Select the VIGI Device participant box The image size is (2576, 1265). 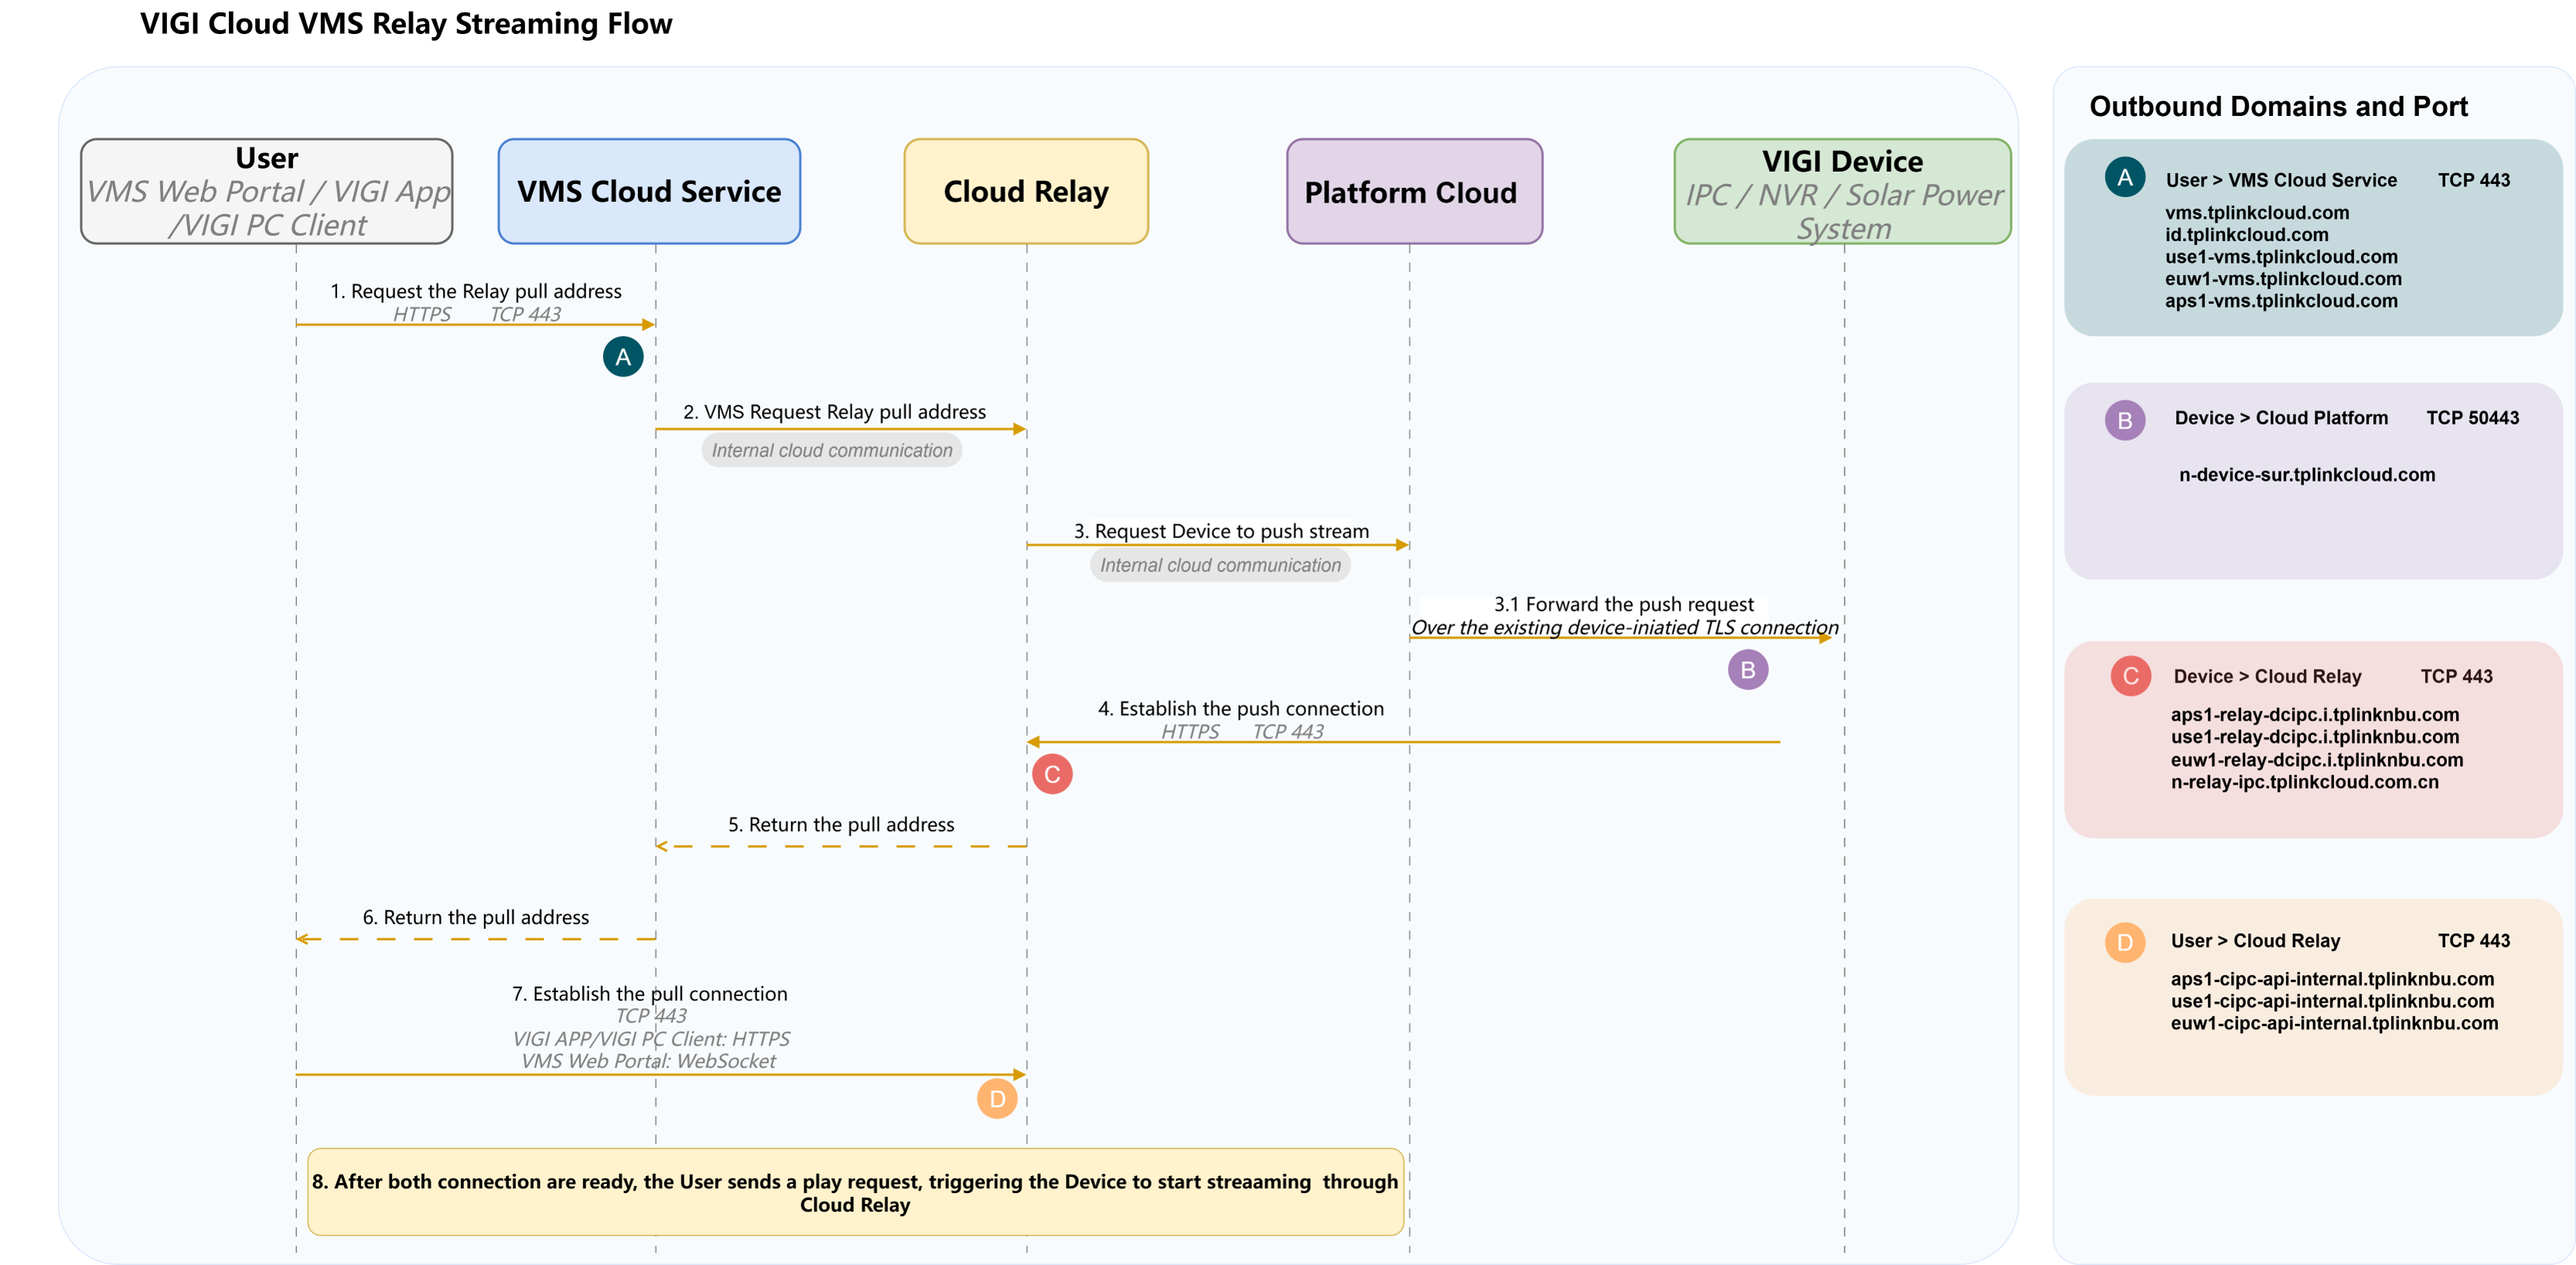(x=1843, y=191)
